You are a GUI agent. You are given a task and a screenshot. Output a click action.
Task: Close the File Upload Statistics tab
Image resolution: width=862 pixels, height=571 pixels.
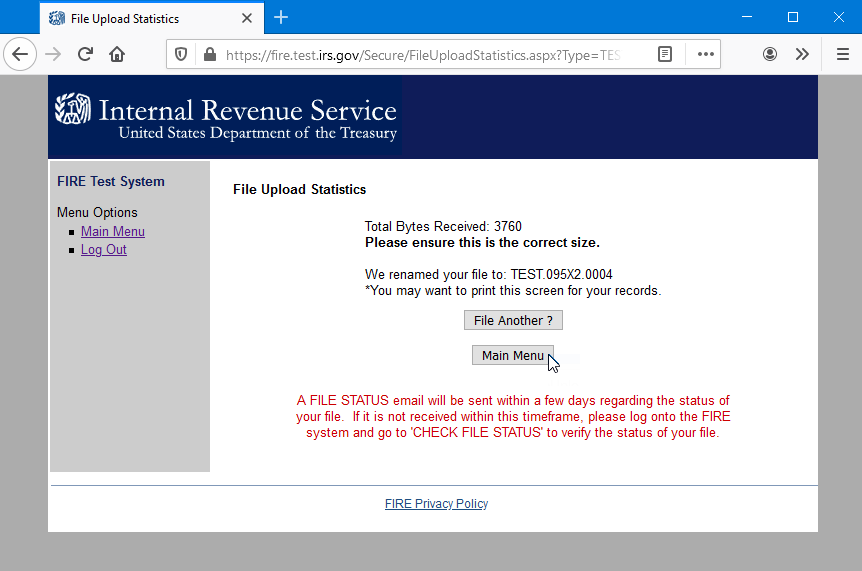(247, 18)
